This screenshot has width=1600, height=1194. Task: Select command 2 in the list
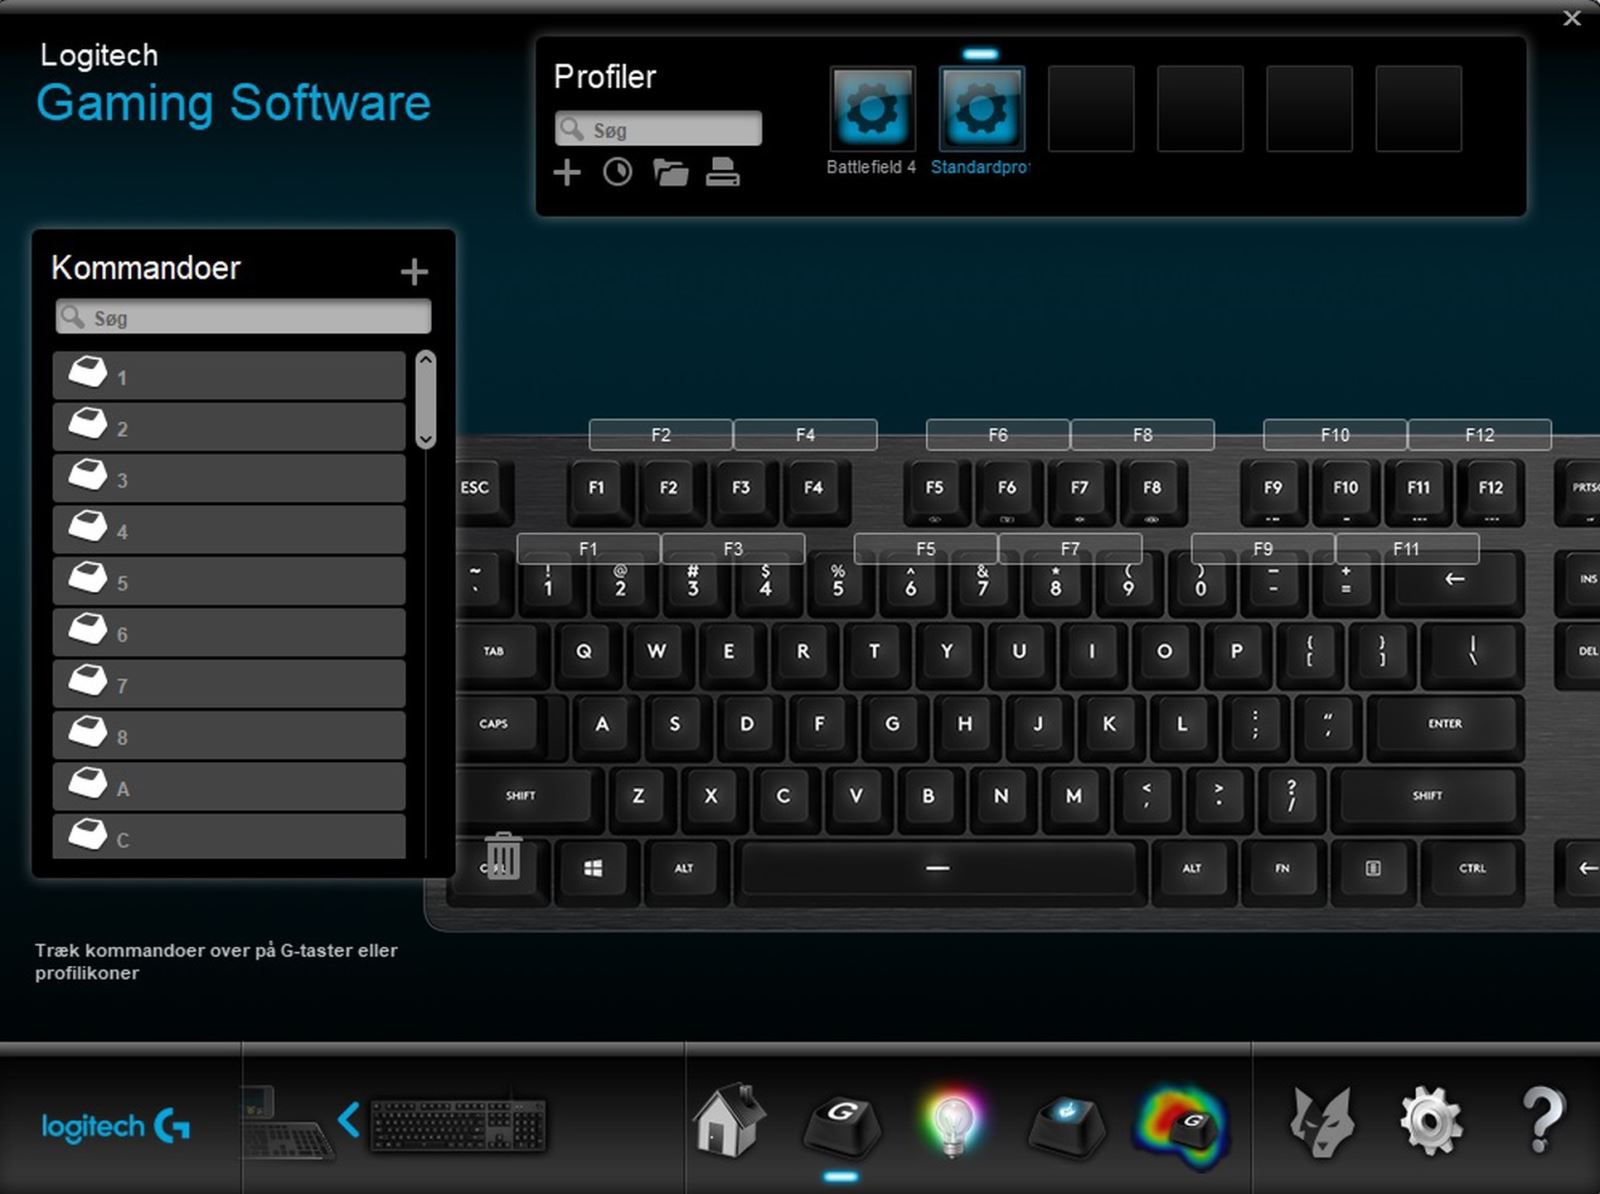pyautogui.click(x=229, y=426)
